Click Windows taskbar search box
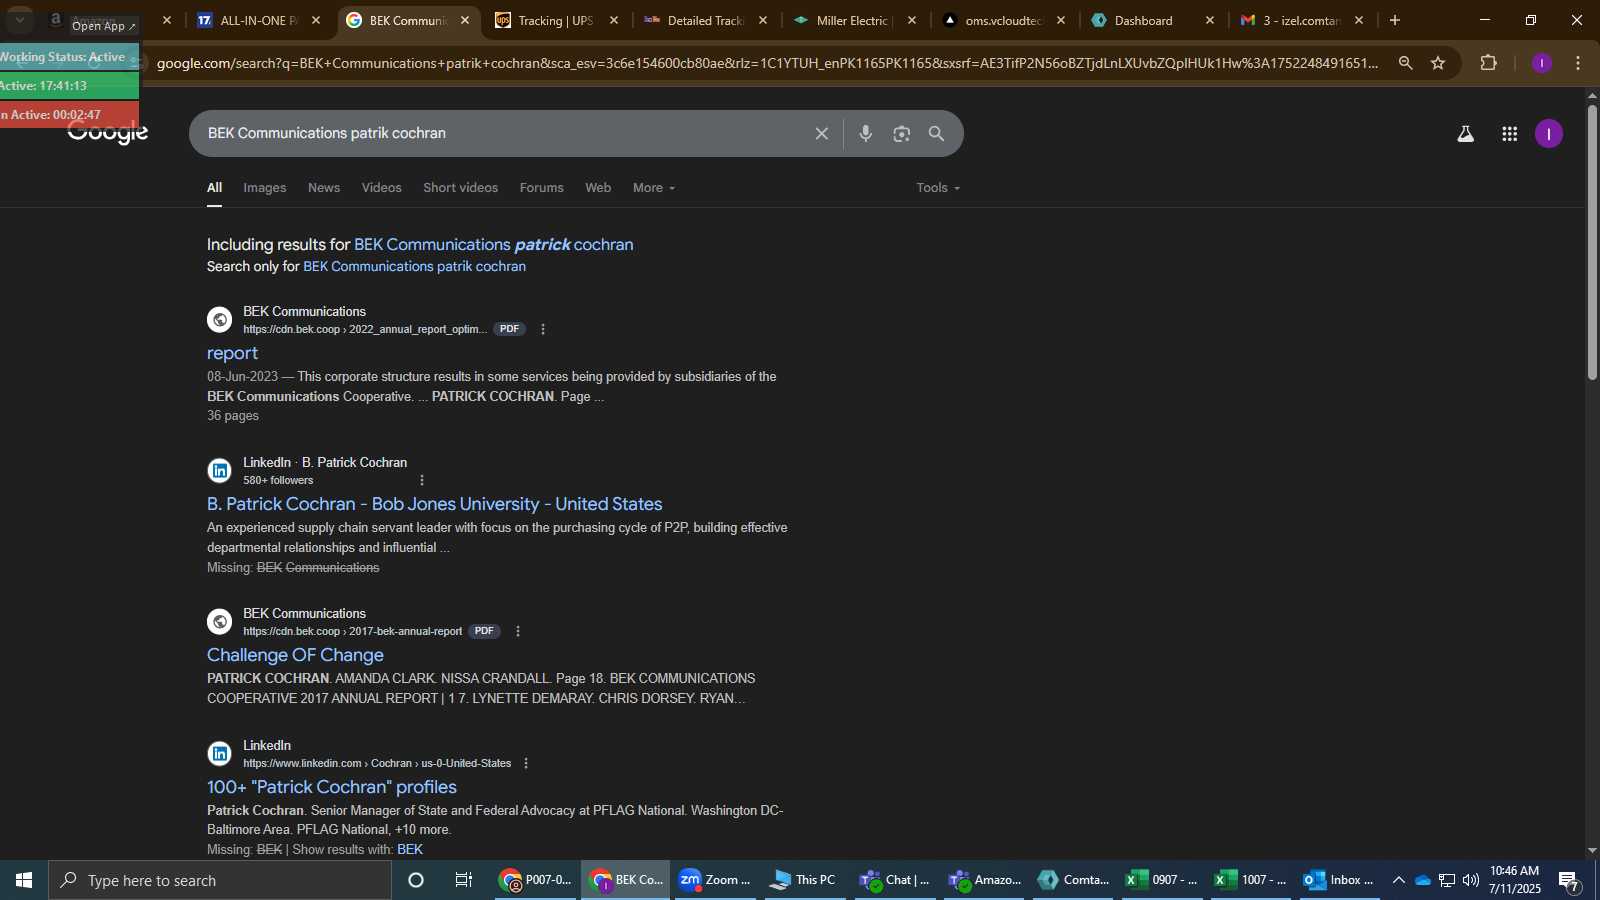This screenshot has width=1600, height=900. (220, 880)
